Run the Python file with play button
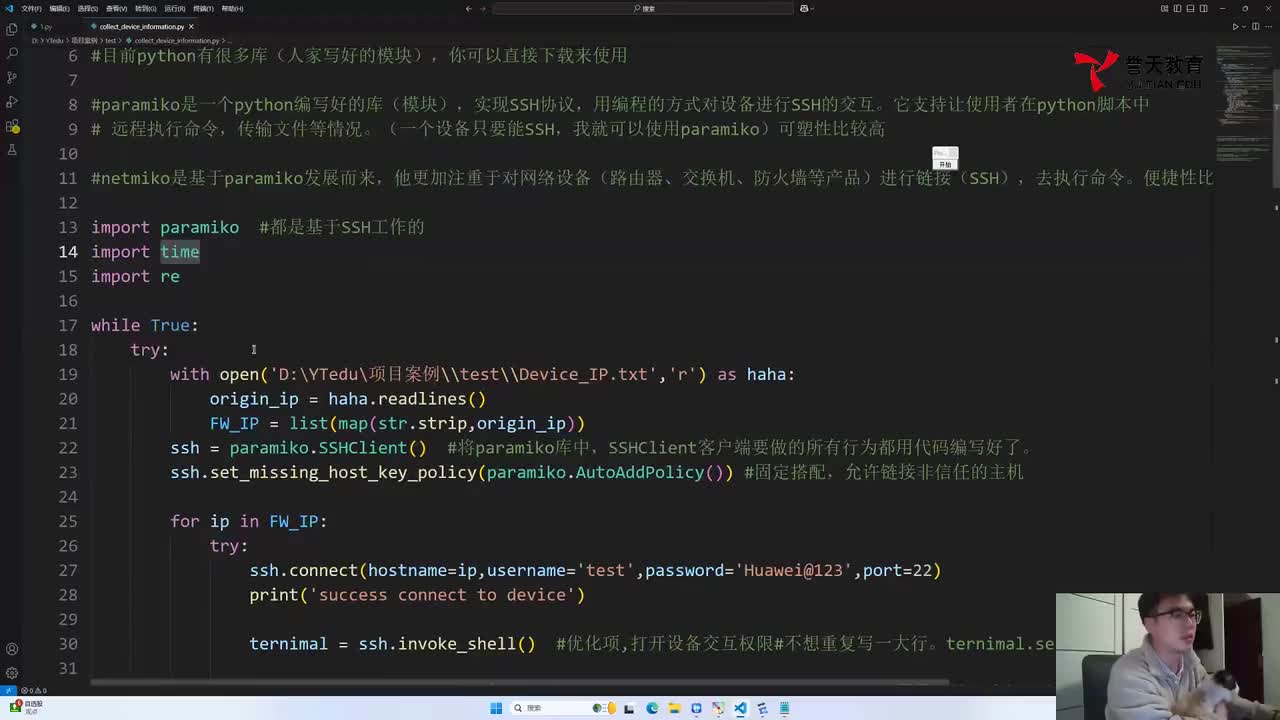The image size is (1280, 720). click(1236, 27)
